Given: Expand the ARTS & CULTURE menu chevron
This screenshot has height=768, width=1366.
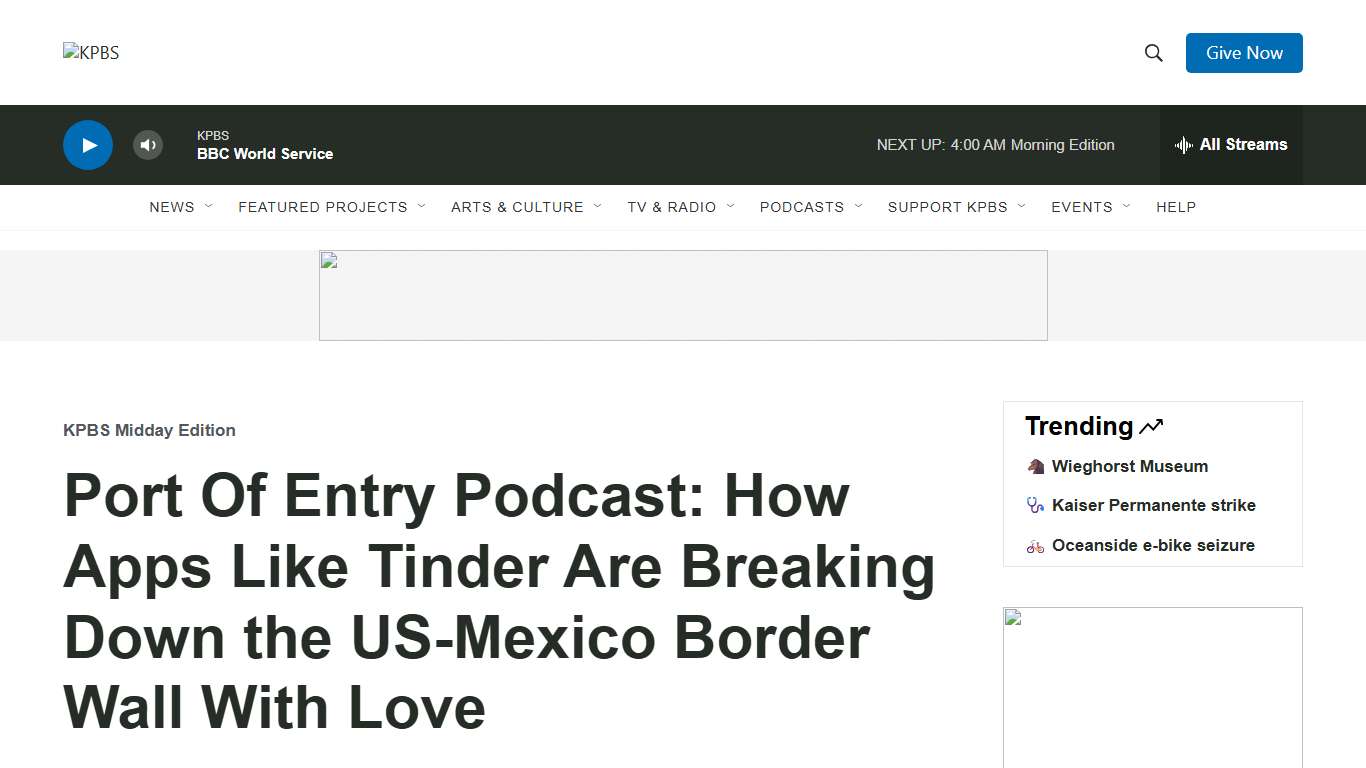Looking at the screenshot, I should [x=599, y=206].
